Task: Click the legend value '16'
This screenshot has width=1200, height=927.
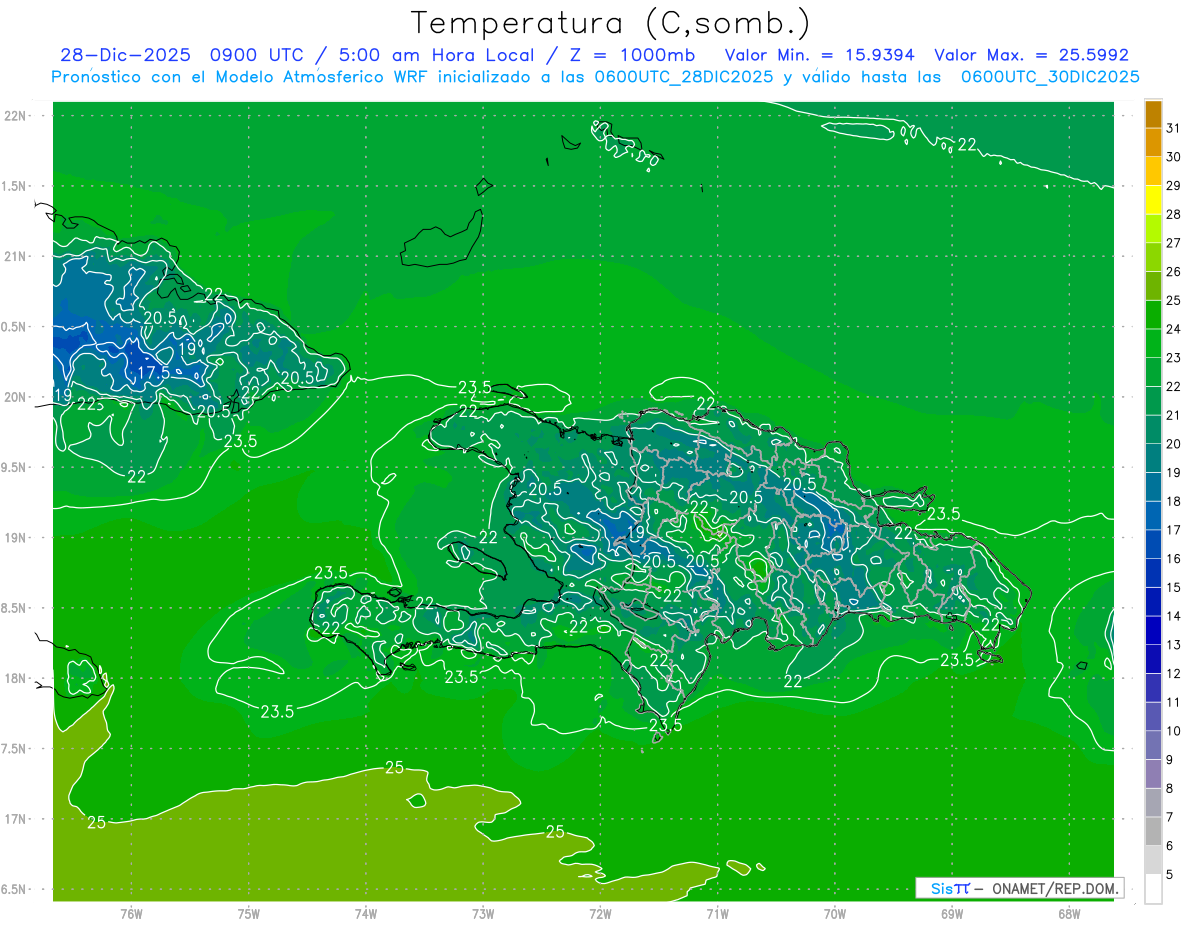Action: 1173,559
